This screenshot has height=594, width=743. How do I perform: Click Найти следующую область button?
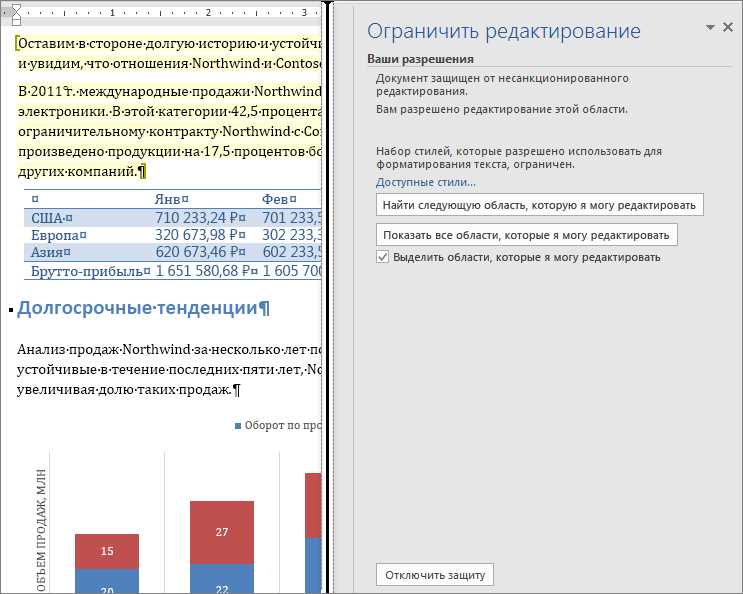tap(539, 205)
